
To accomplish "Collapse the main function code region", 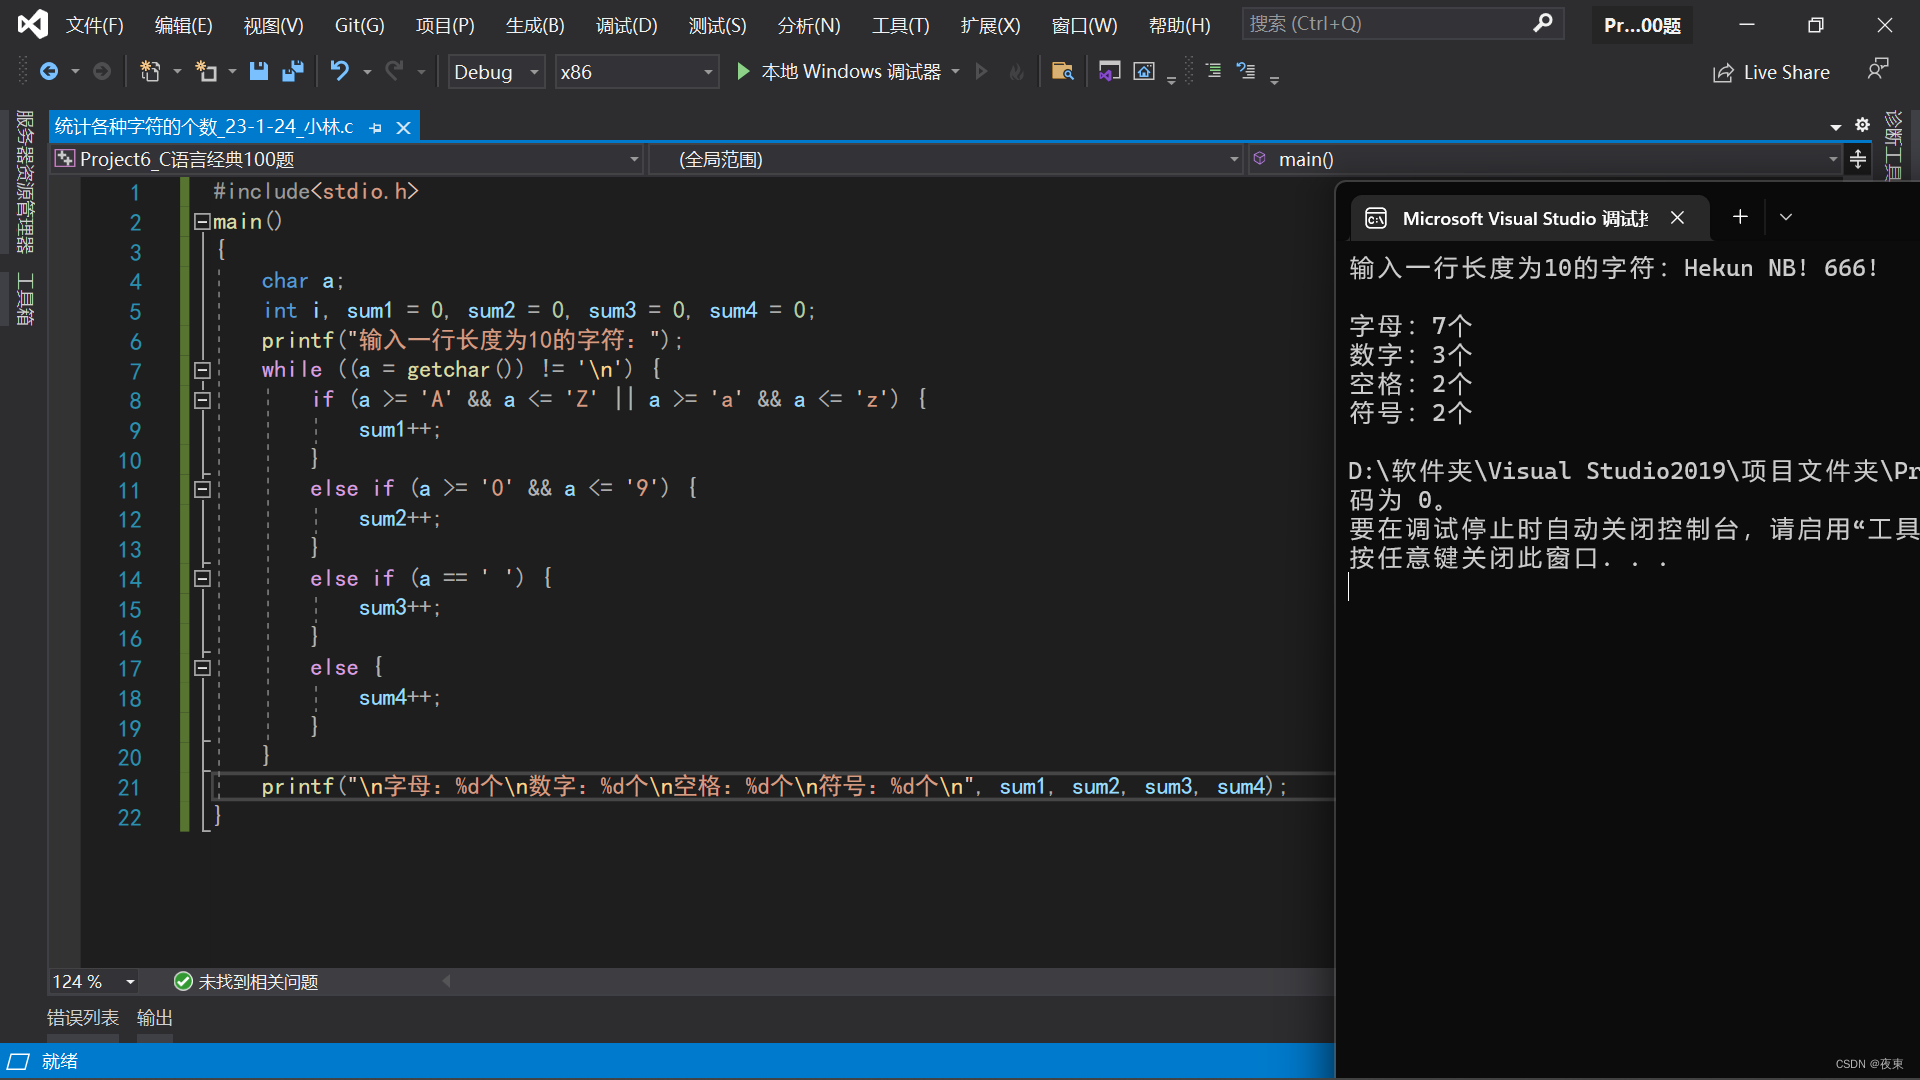I will click(201, 222).
